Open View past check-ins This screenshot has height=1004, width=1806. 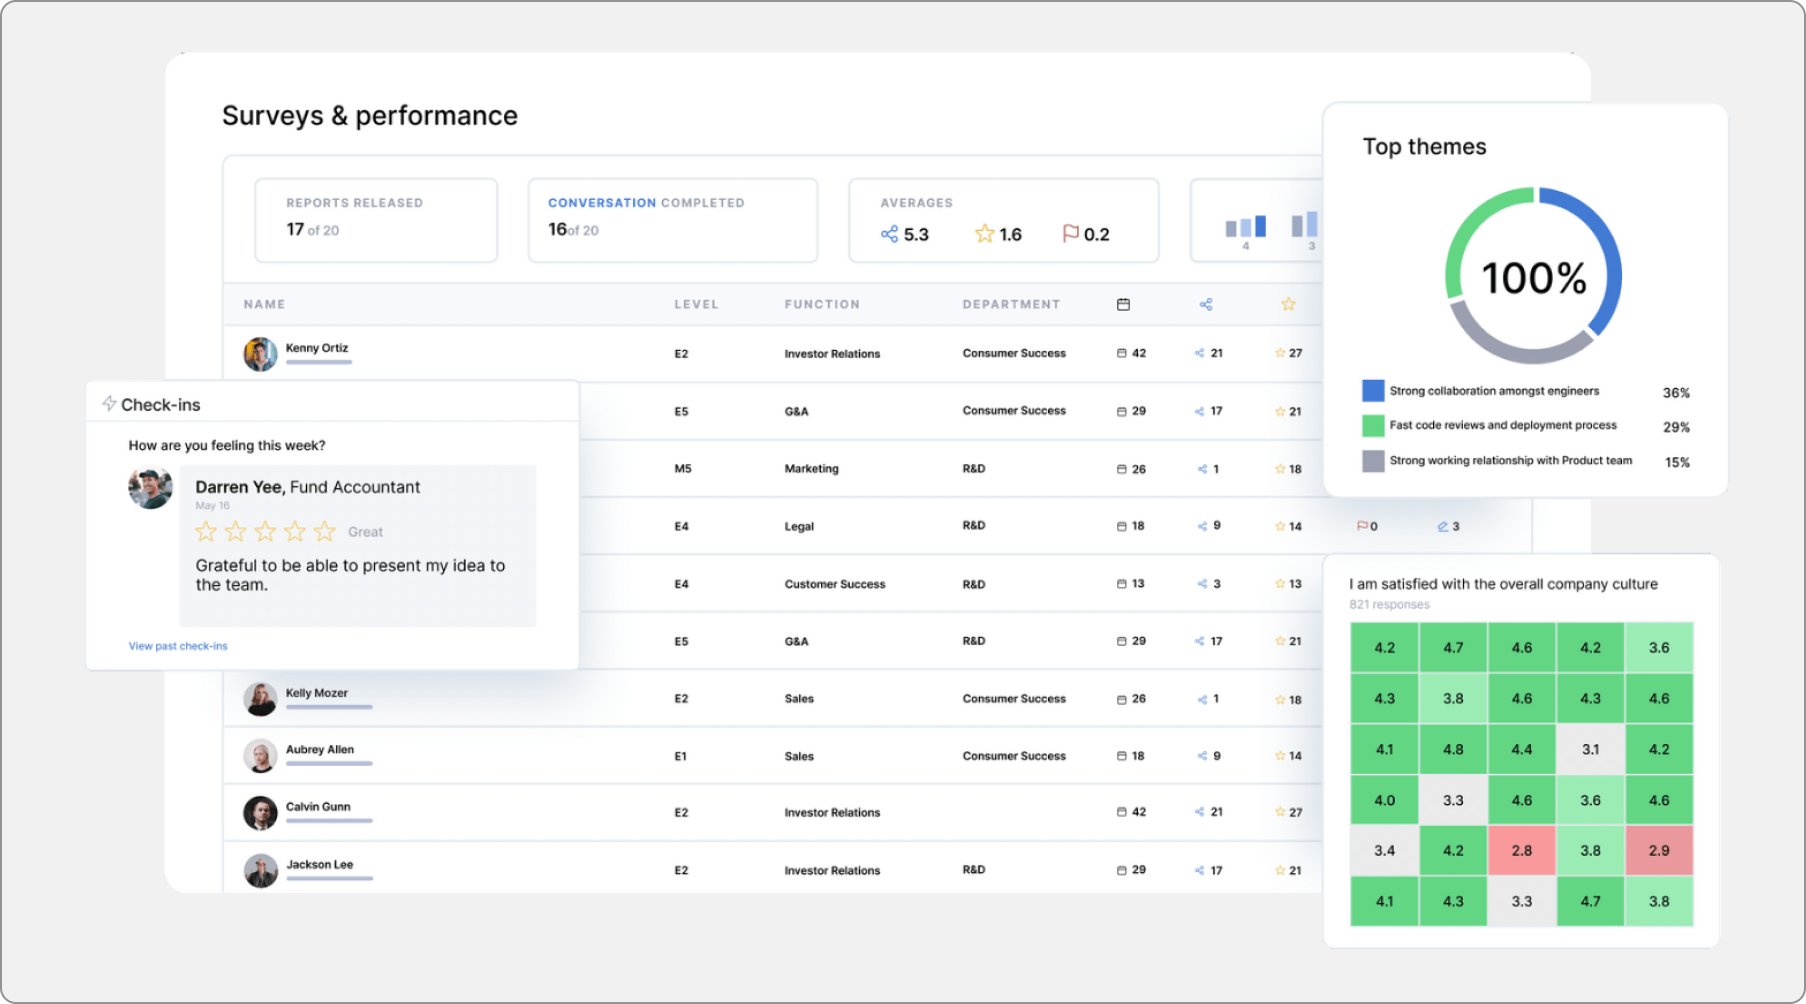(x=178, y=645)
